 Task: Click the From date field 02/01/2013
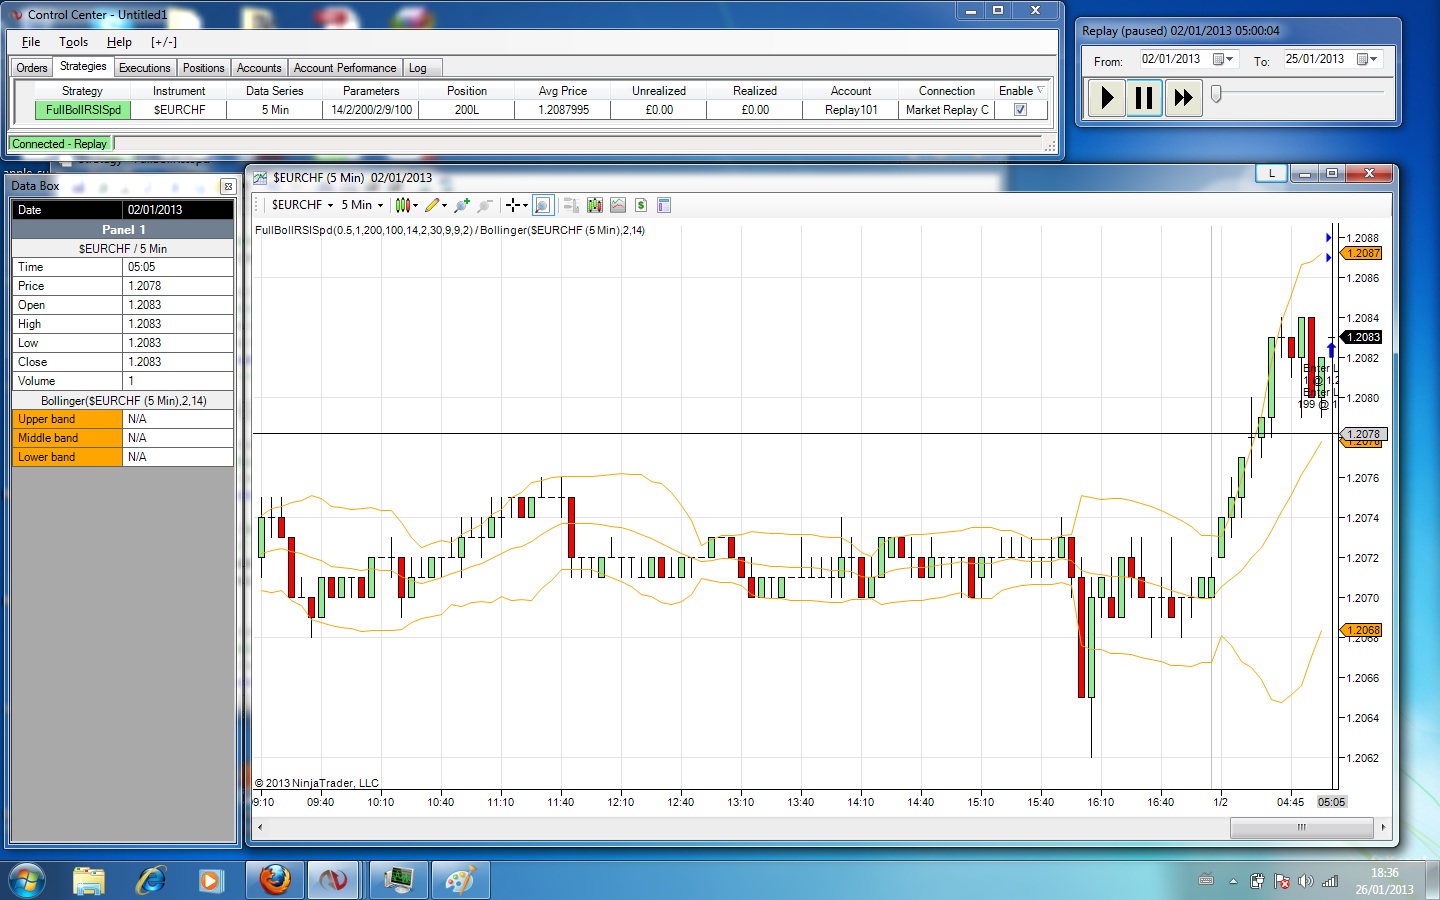[x=1171, y=59]
